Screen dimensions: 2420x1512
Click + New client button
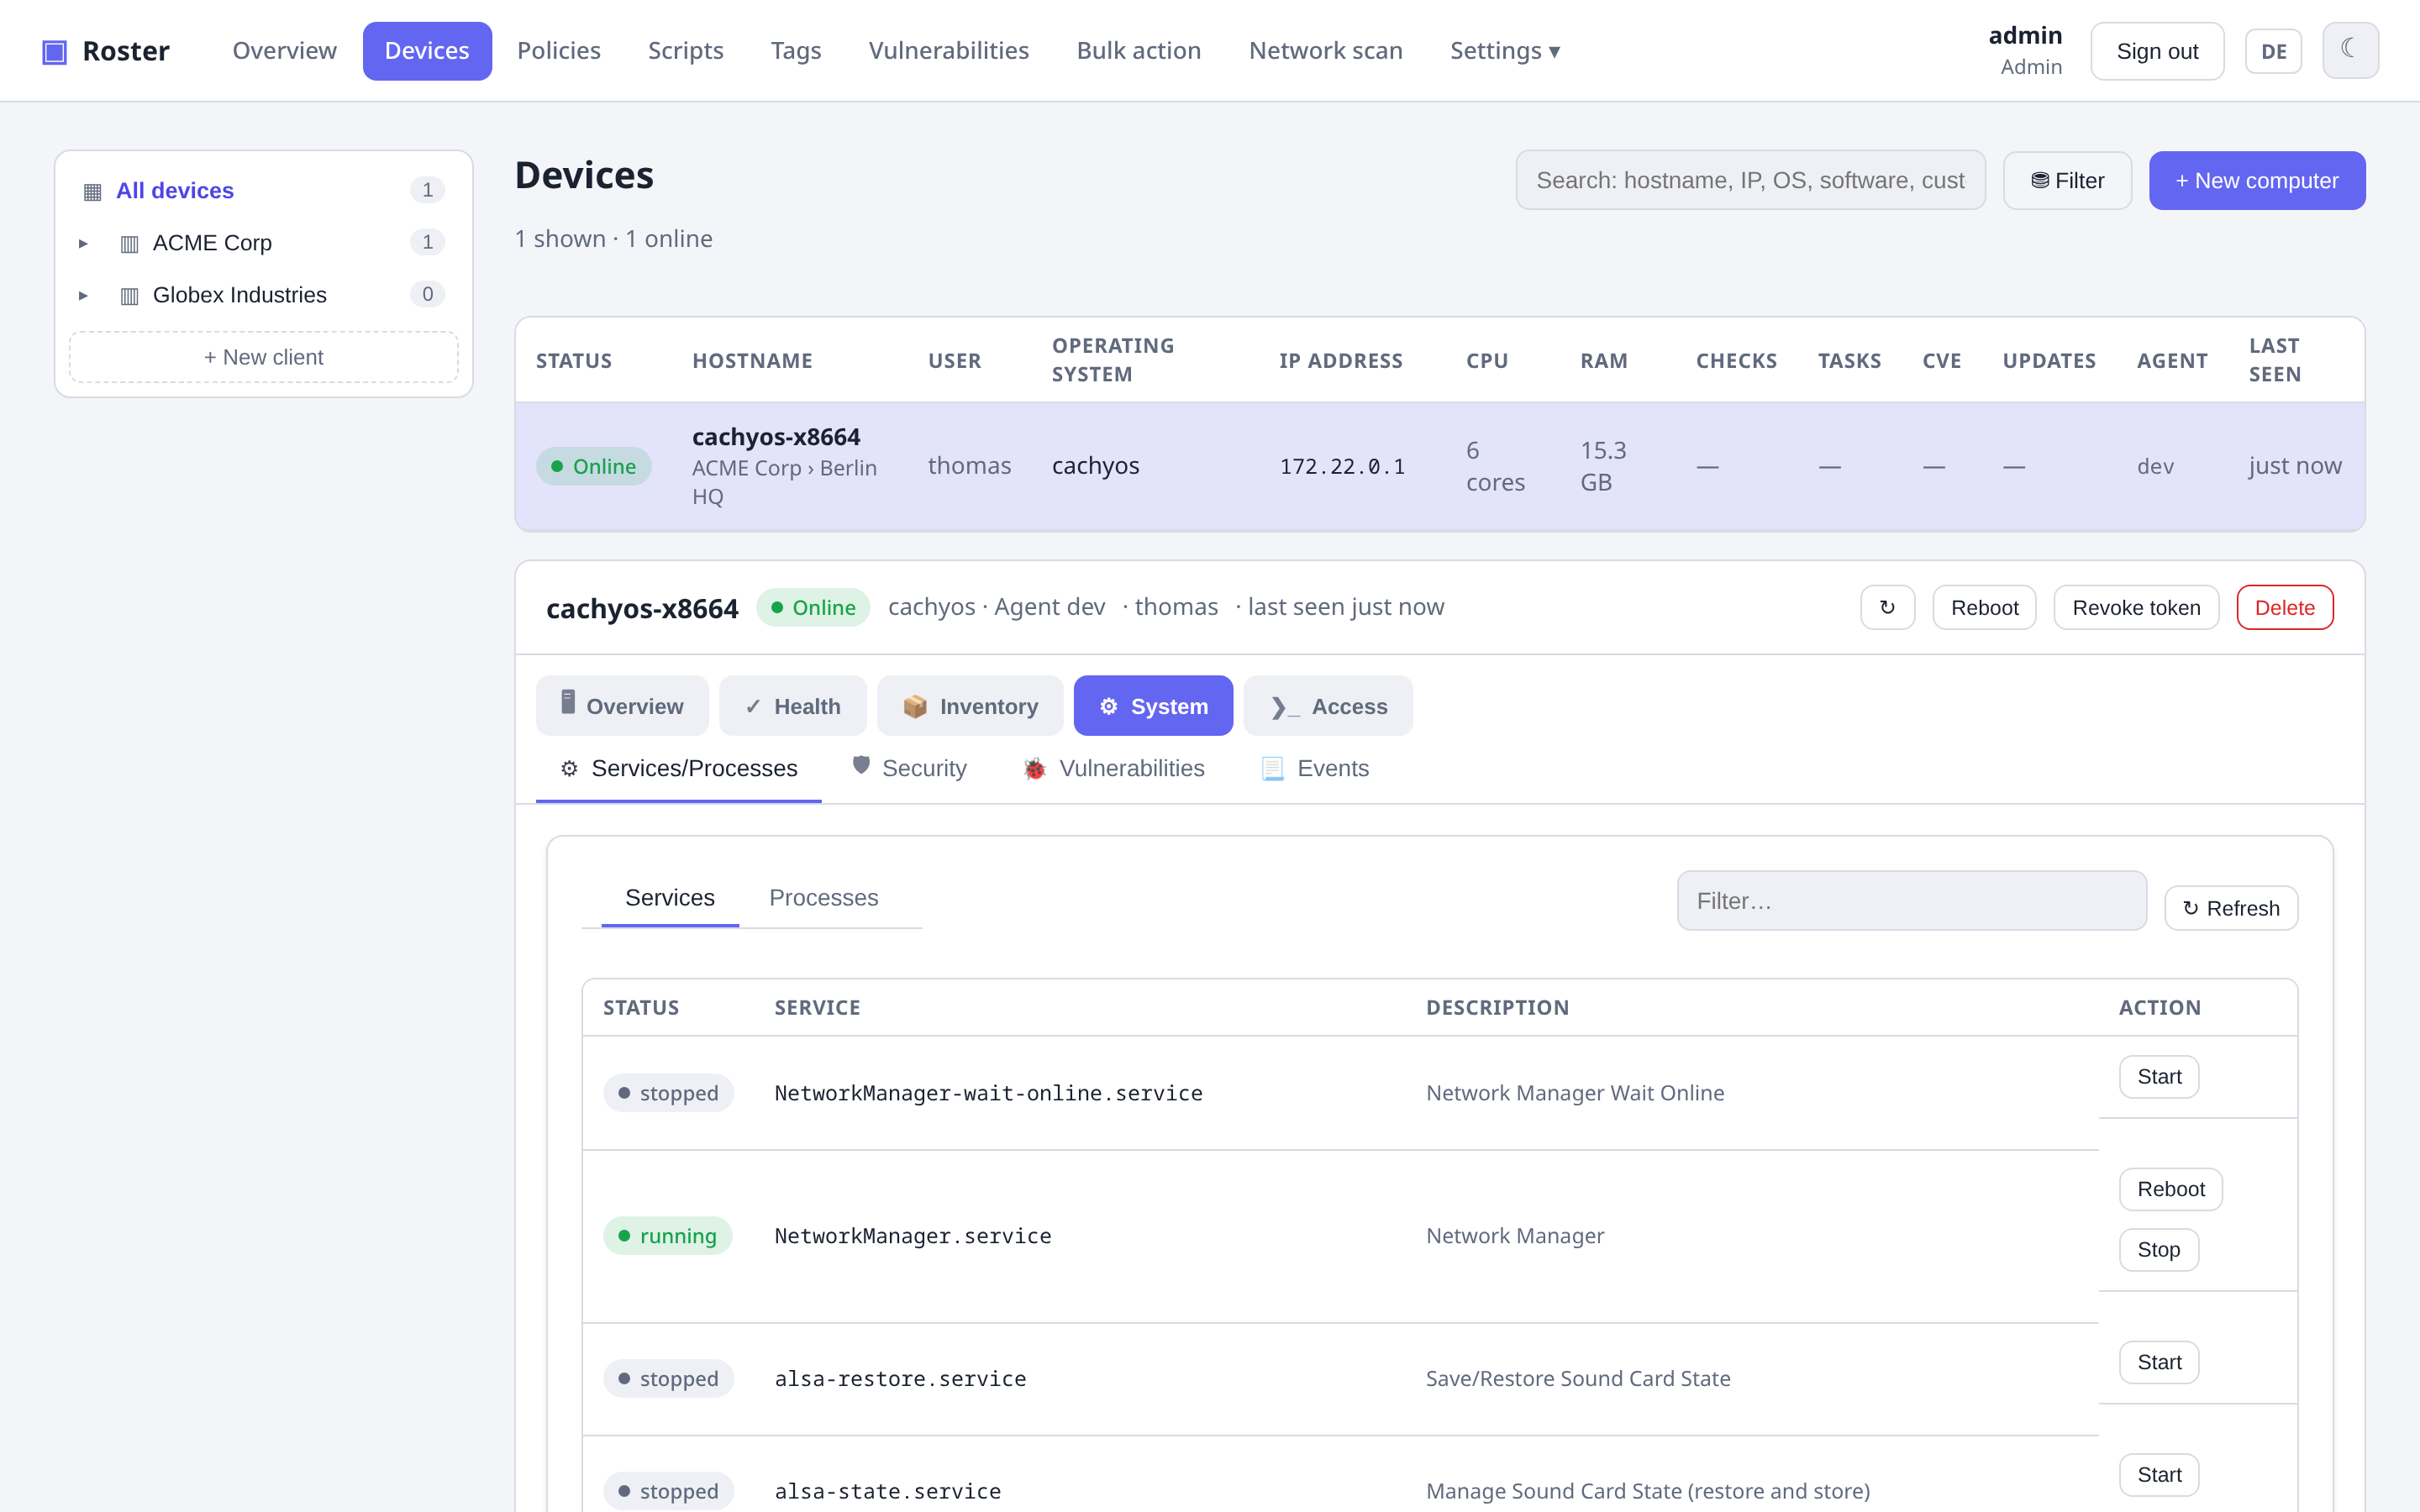[264, 357]
